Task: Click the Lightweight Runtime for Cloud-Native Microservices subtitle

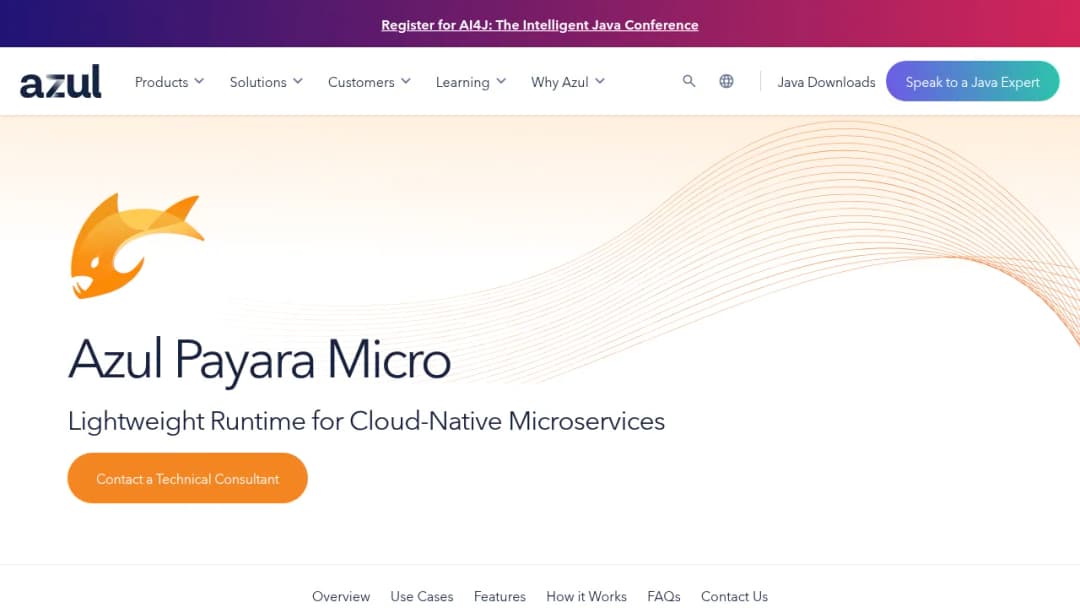Action: tap(366, 421)
